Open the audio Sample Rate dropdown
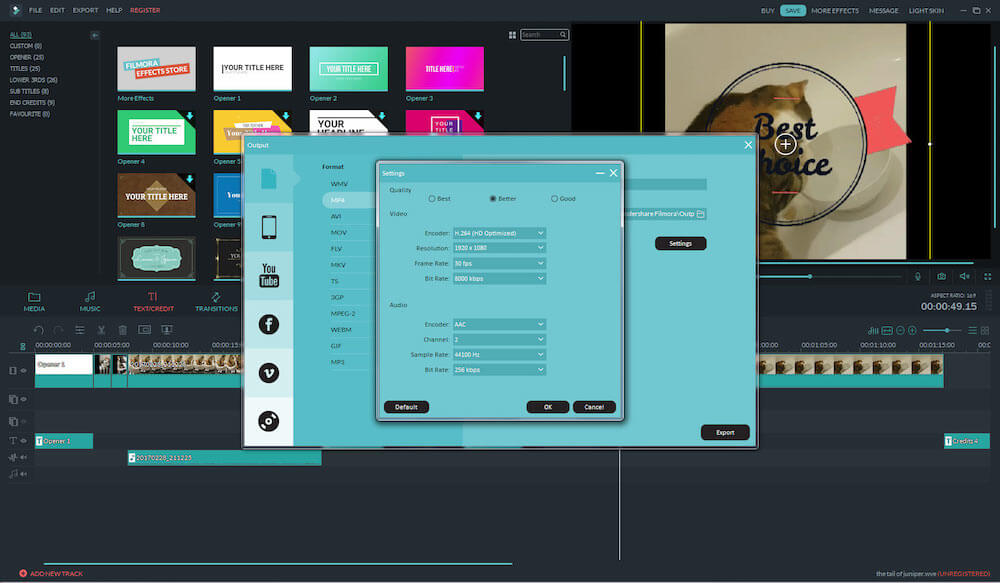 (499, 355)
